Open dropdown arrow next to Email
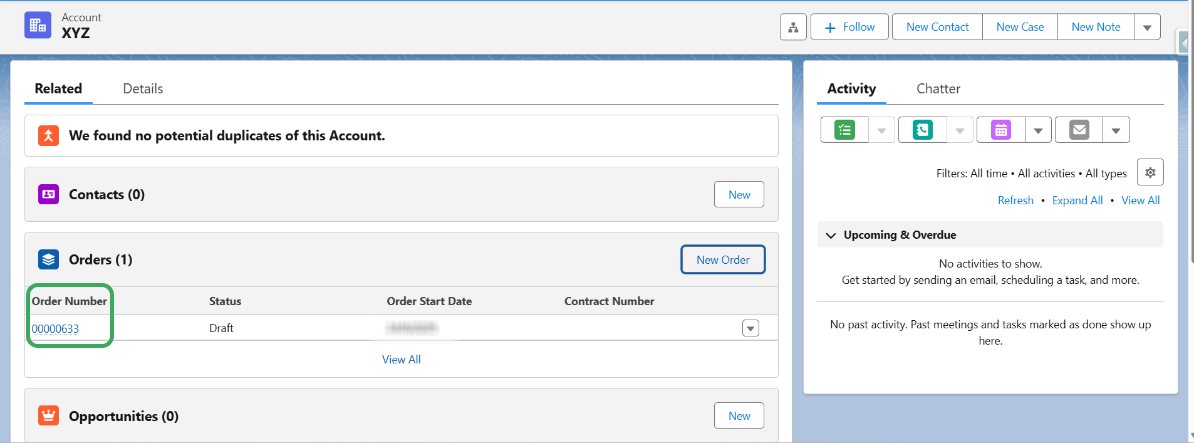Screen dimensions: 1194x443 pos(1117,130)
